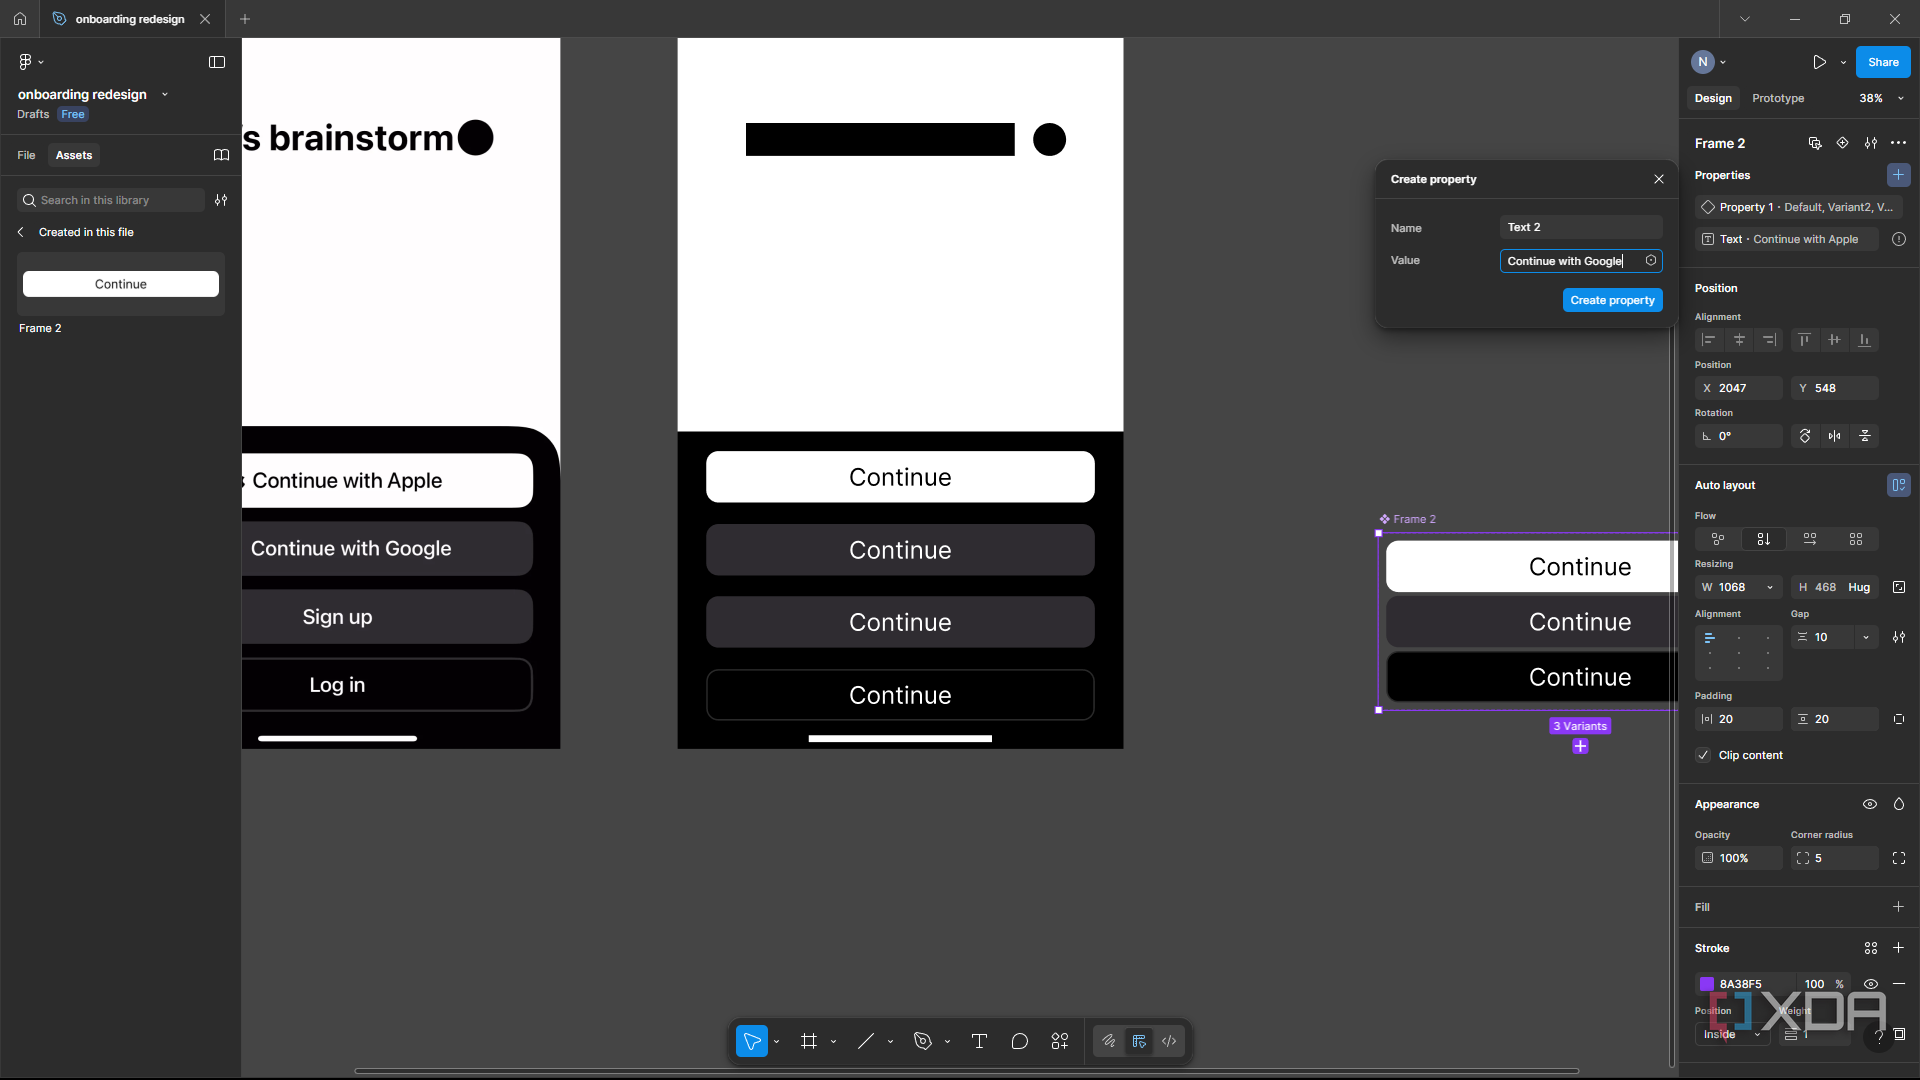Select vertical auto layout flow
The image size is (1920, 1080).
(x=1764, y=539)
